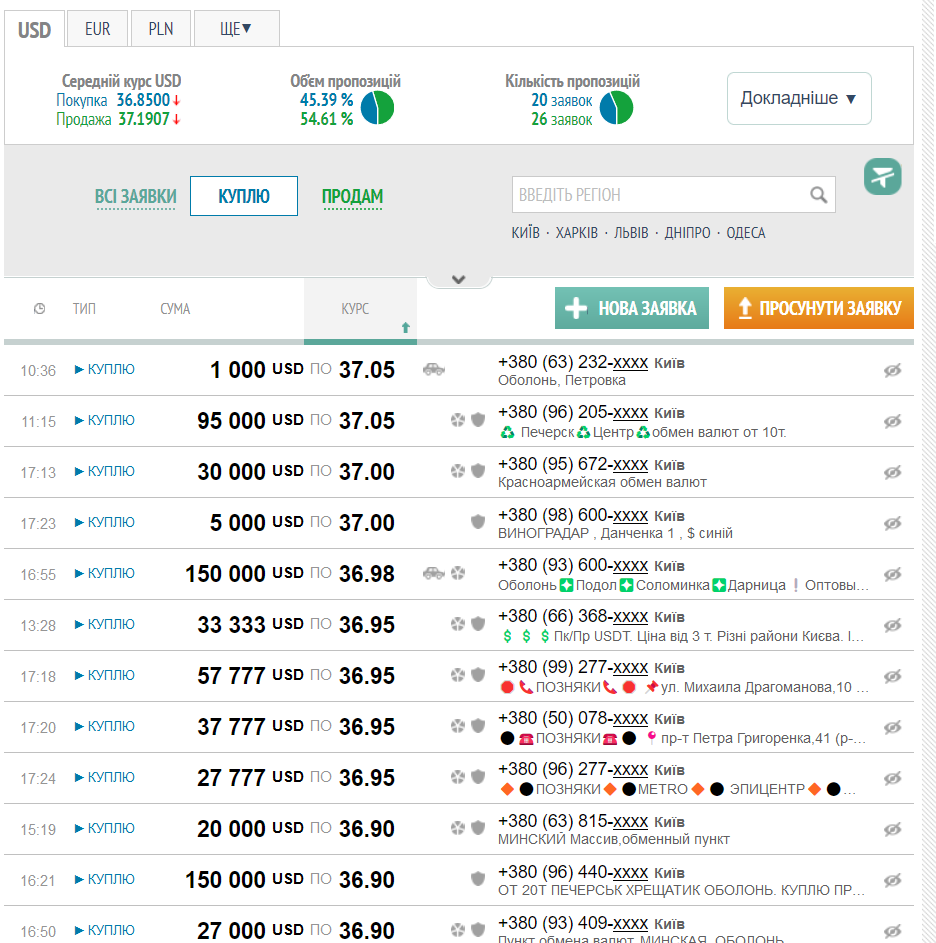Click the pie chart beside offer count

coord(616,108)
